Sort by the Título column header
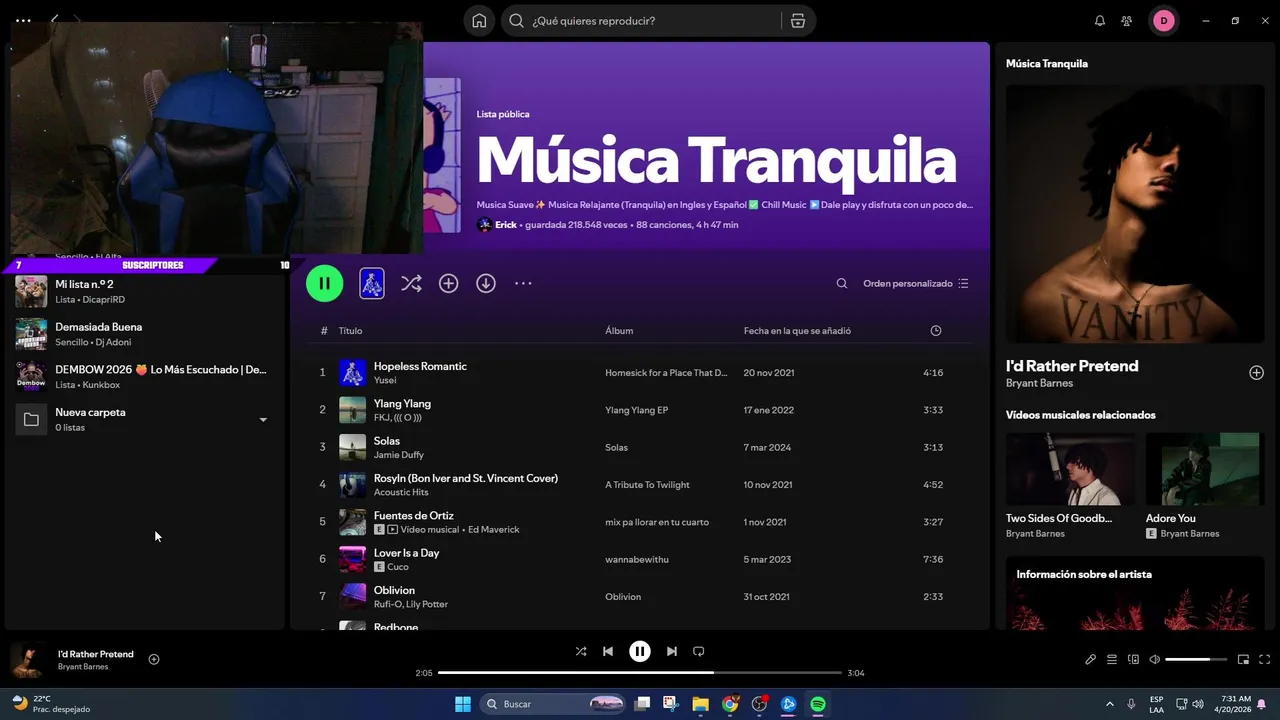Screen dimensions: 1280x720 click(x=350, y=331)
